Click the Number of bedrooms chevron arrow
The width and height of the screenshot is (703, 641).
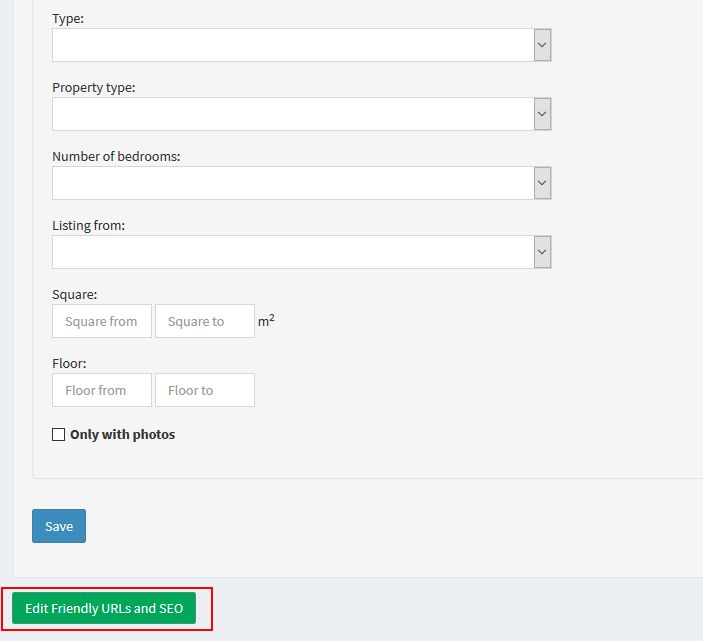point(542,183)
